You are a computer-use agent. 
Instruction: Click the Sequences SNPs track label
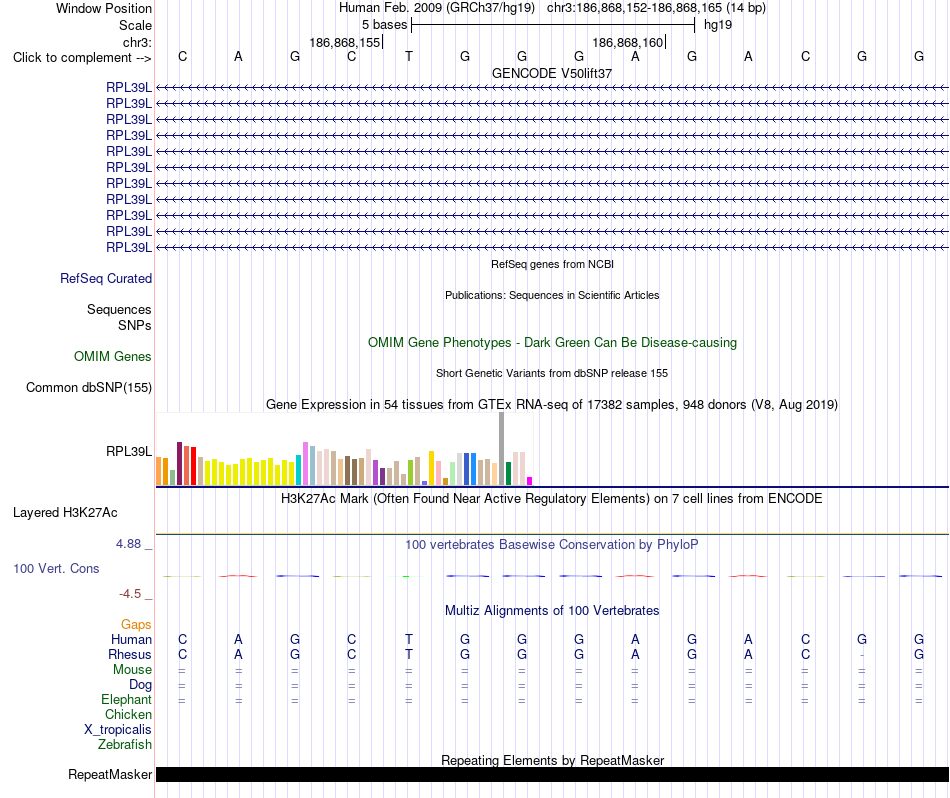[119, 318]
